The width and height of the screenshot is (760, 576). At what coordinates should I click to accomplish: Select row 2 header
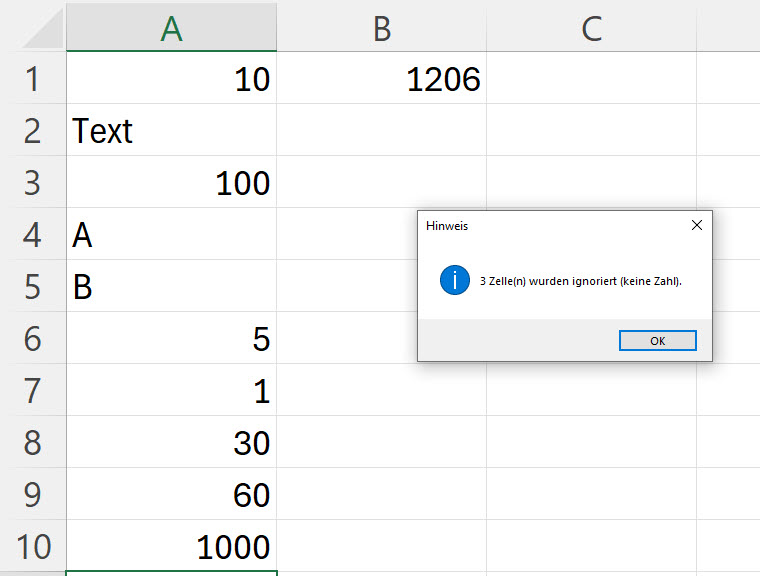pos(32,131)
